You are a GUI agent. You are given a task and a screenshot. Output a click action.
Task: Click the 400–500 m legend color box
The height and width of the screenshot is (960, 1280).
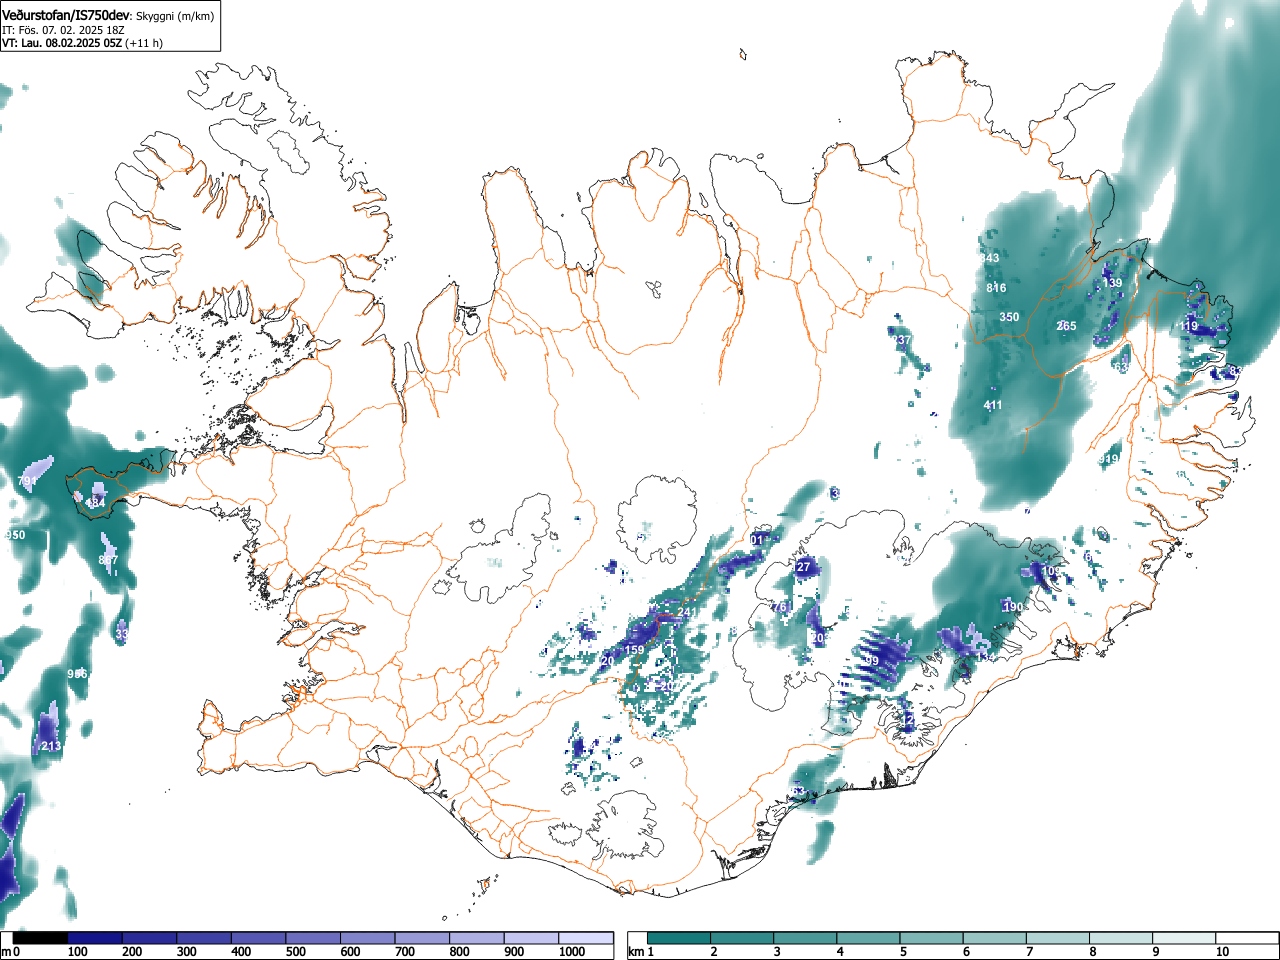259,938
